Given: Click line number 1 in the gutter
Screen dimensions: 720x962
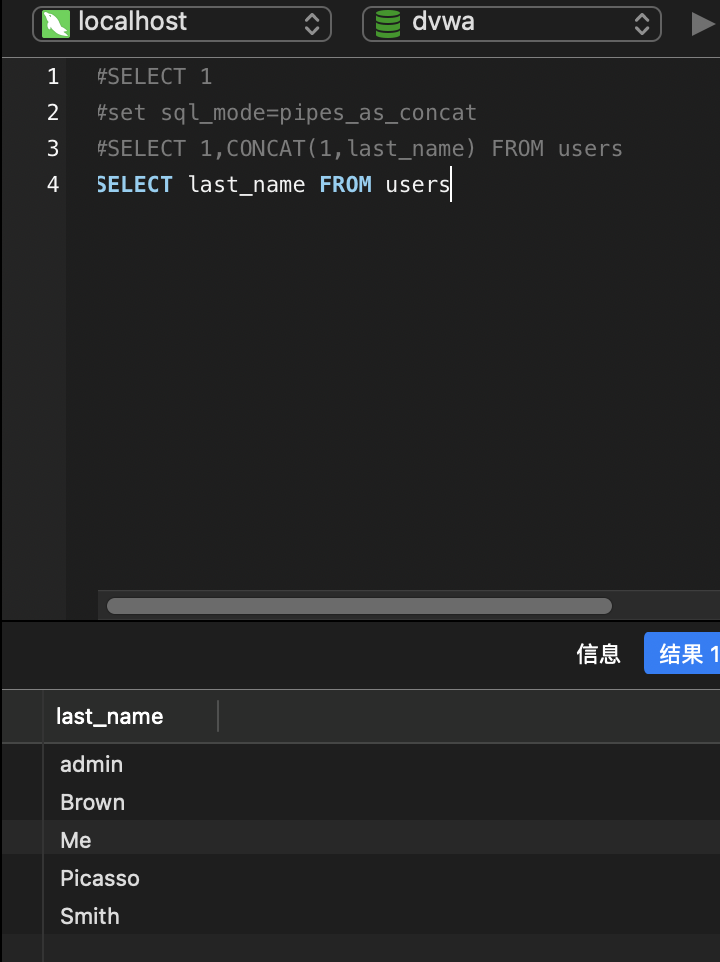Looking at the screenshot, I should click(x=53, y=77).
